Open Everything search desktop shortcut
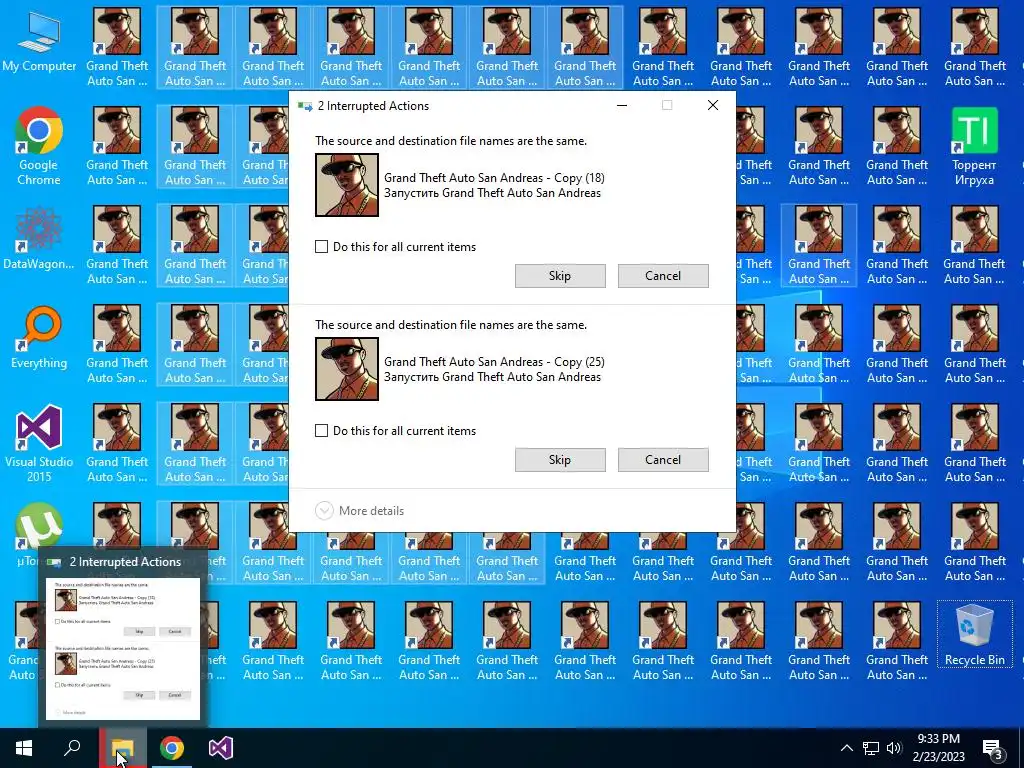Image resolution: width=1024 pixels, height=768 pixels. [x=39, y=337]
